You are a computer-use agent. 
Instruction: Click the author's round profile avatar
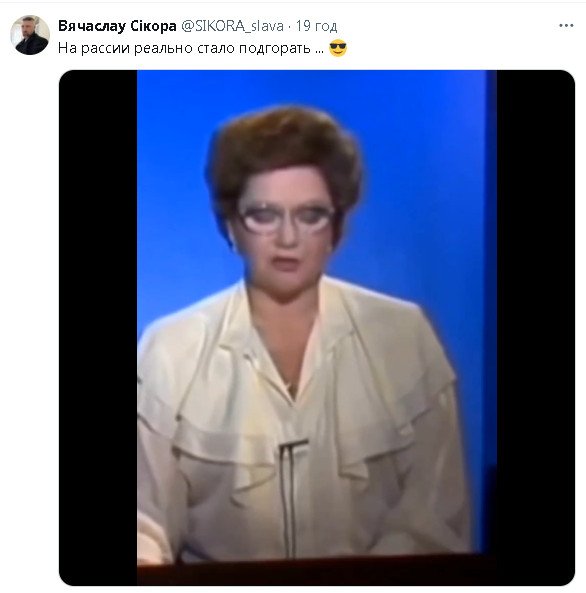[30, 35]
